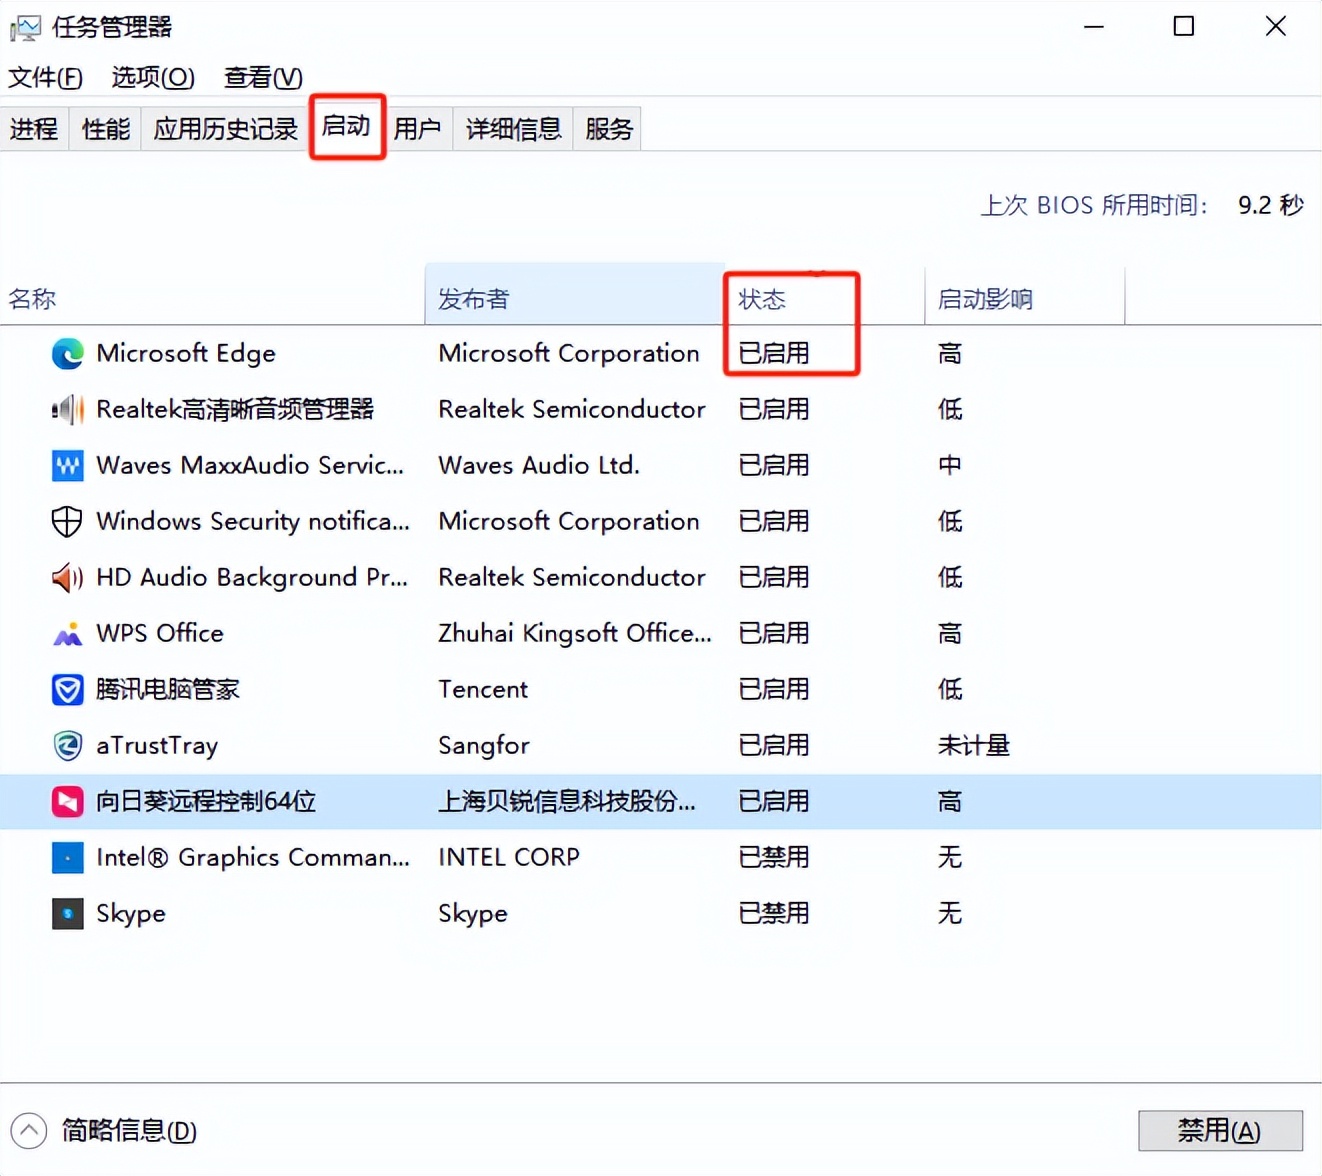Image resolution: width=1322 pixels, height=1176 pixels.
Task: Click publisher Waves Audio Ltd.
Action: pos(539,465)
